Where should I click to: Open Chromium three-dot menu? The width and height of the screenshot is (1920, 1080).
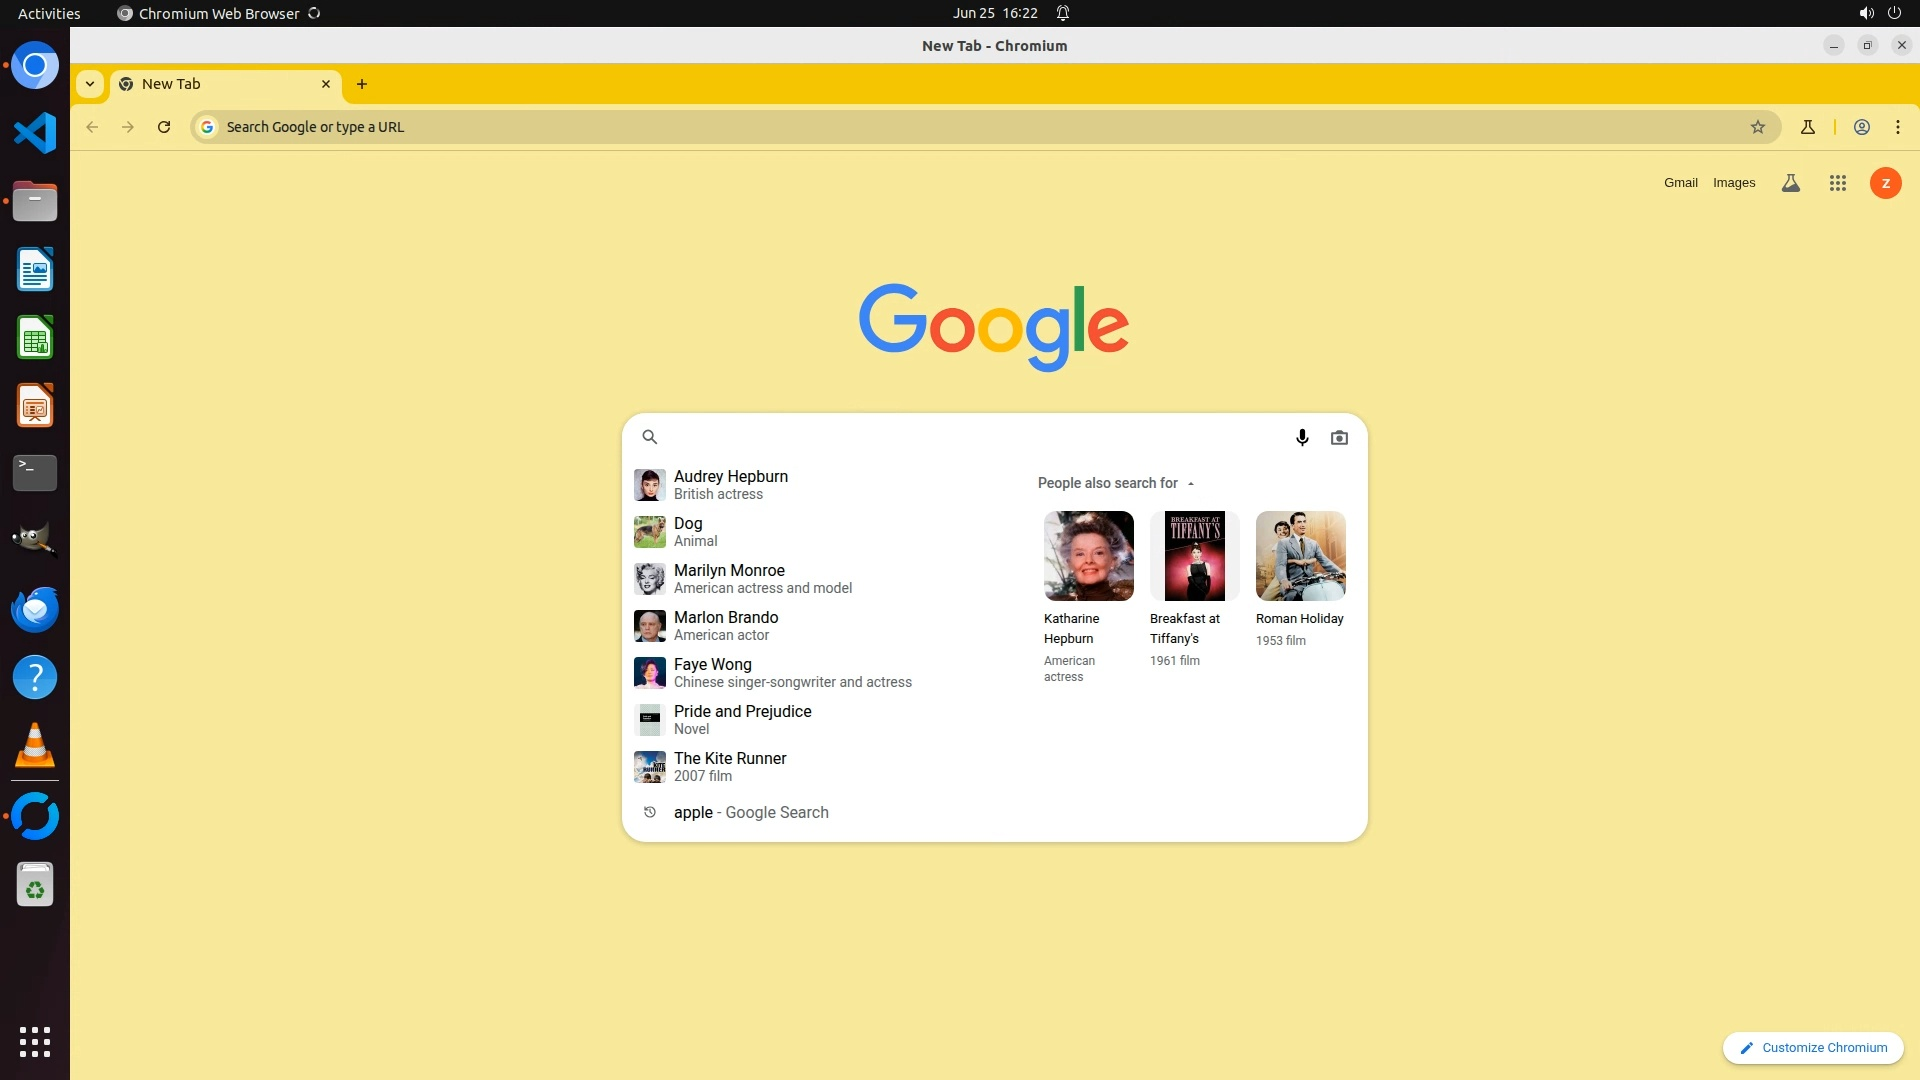[x=1898, y=127]
